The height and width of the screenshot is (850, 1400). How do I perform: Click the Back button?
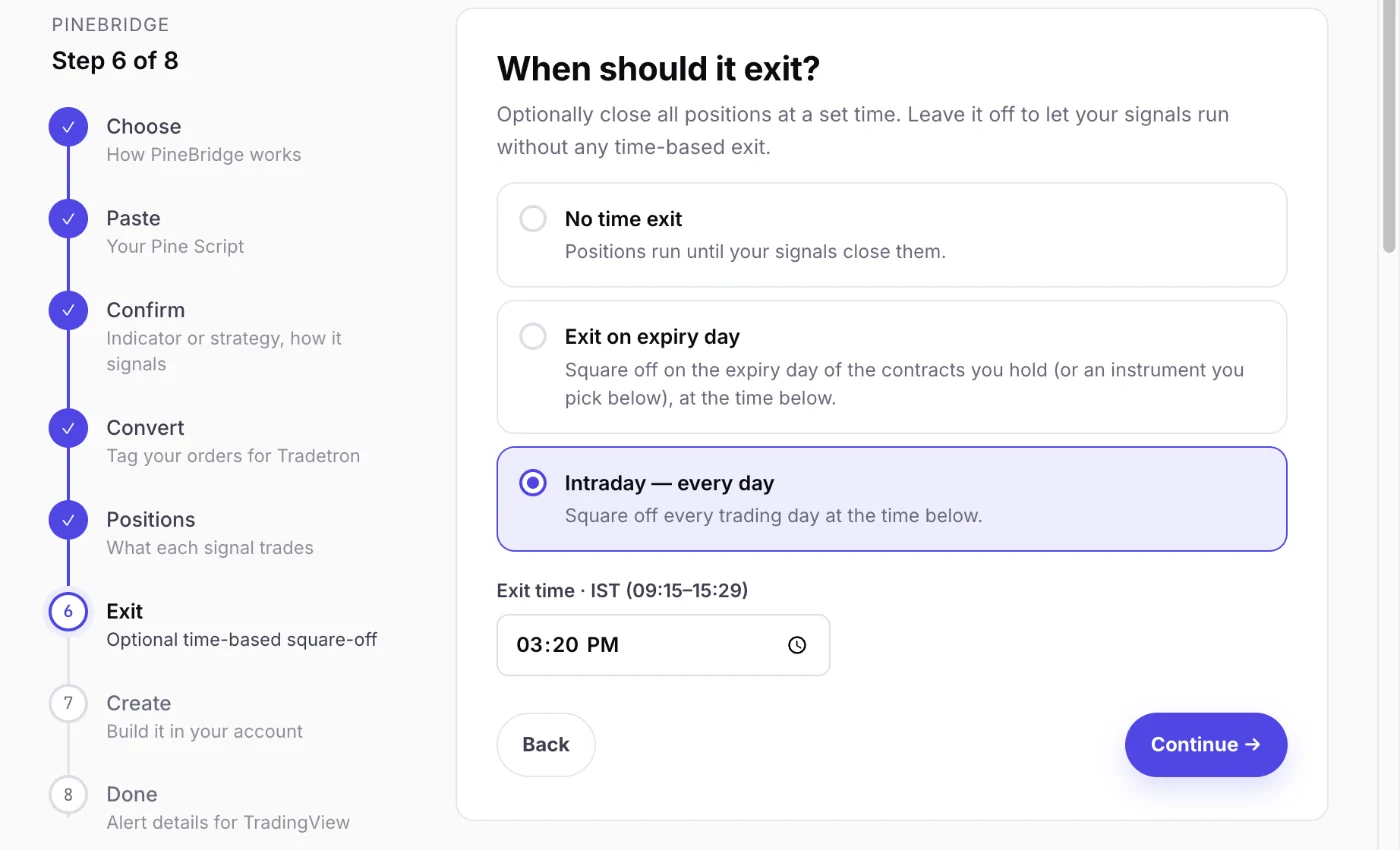(546, 745)
